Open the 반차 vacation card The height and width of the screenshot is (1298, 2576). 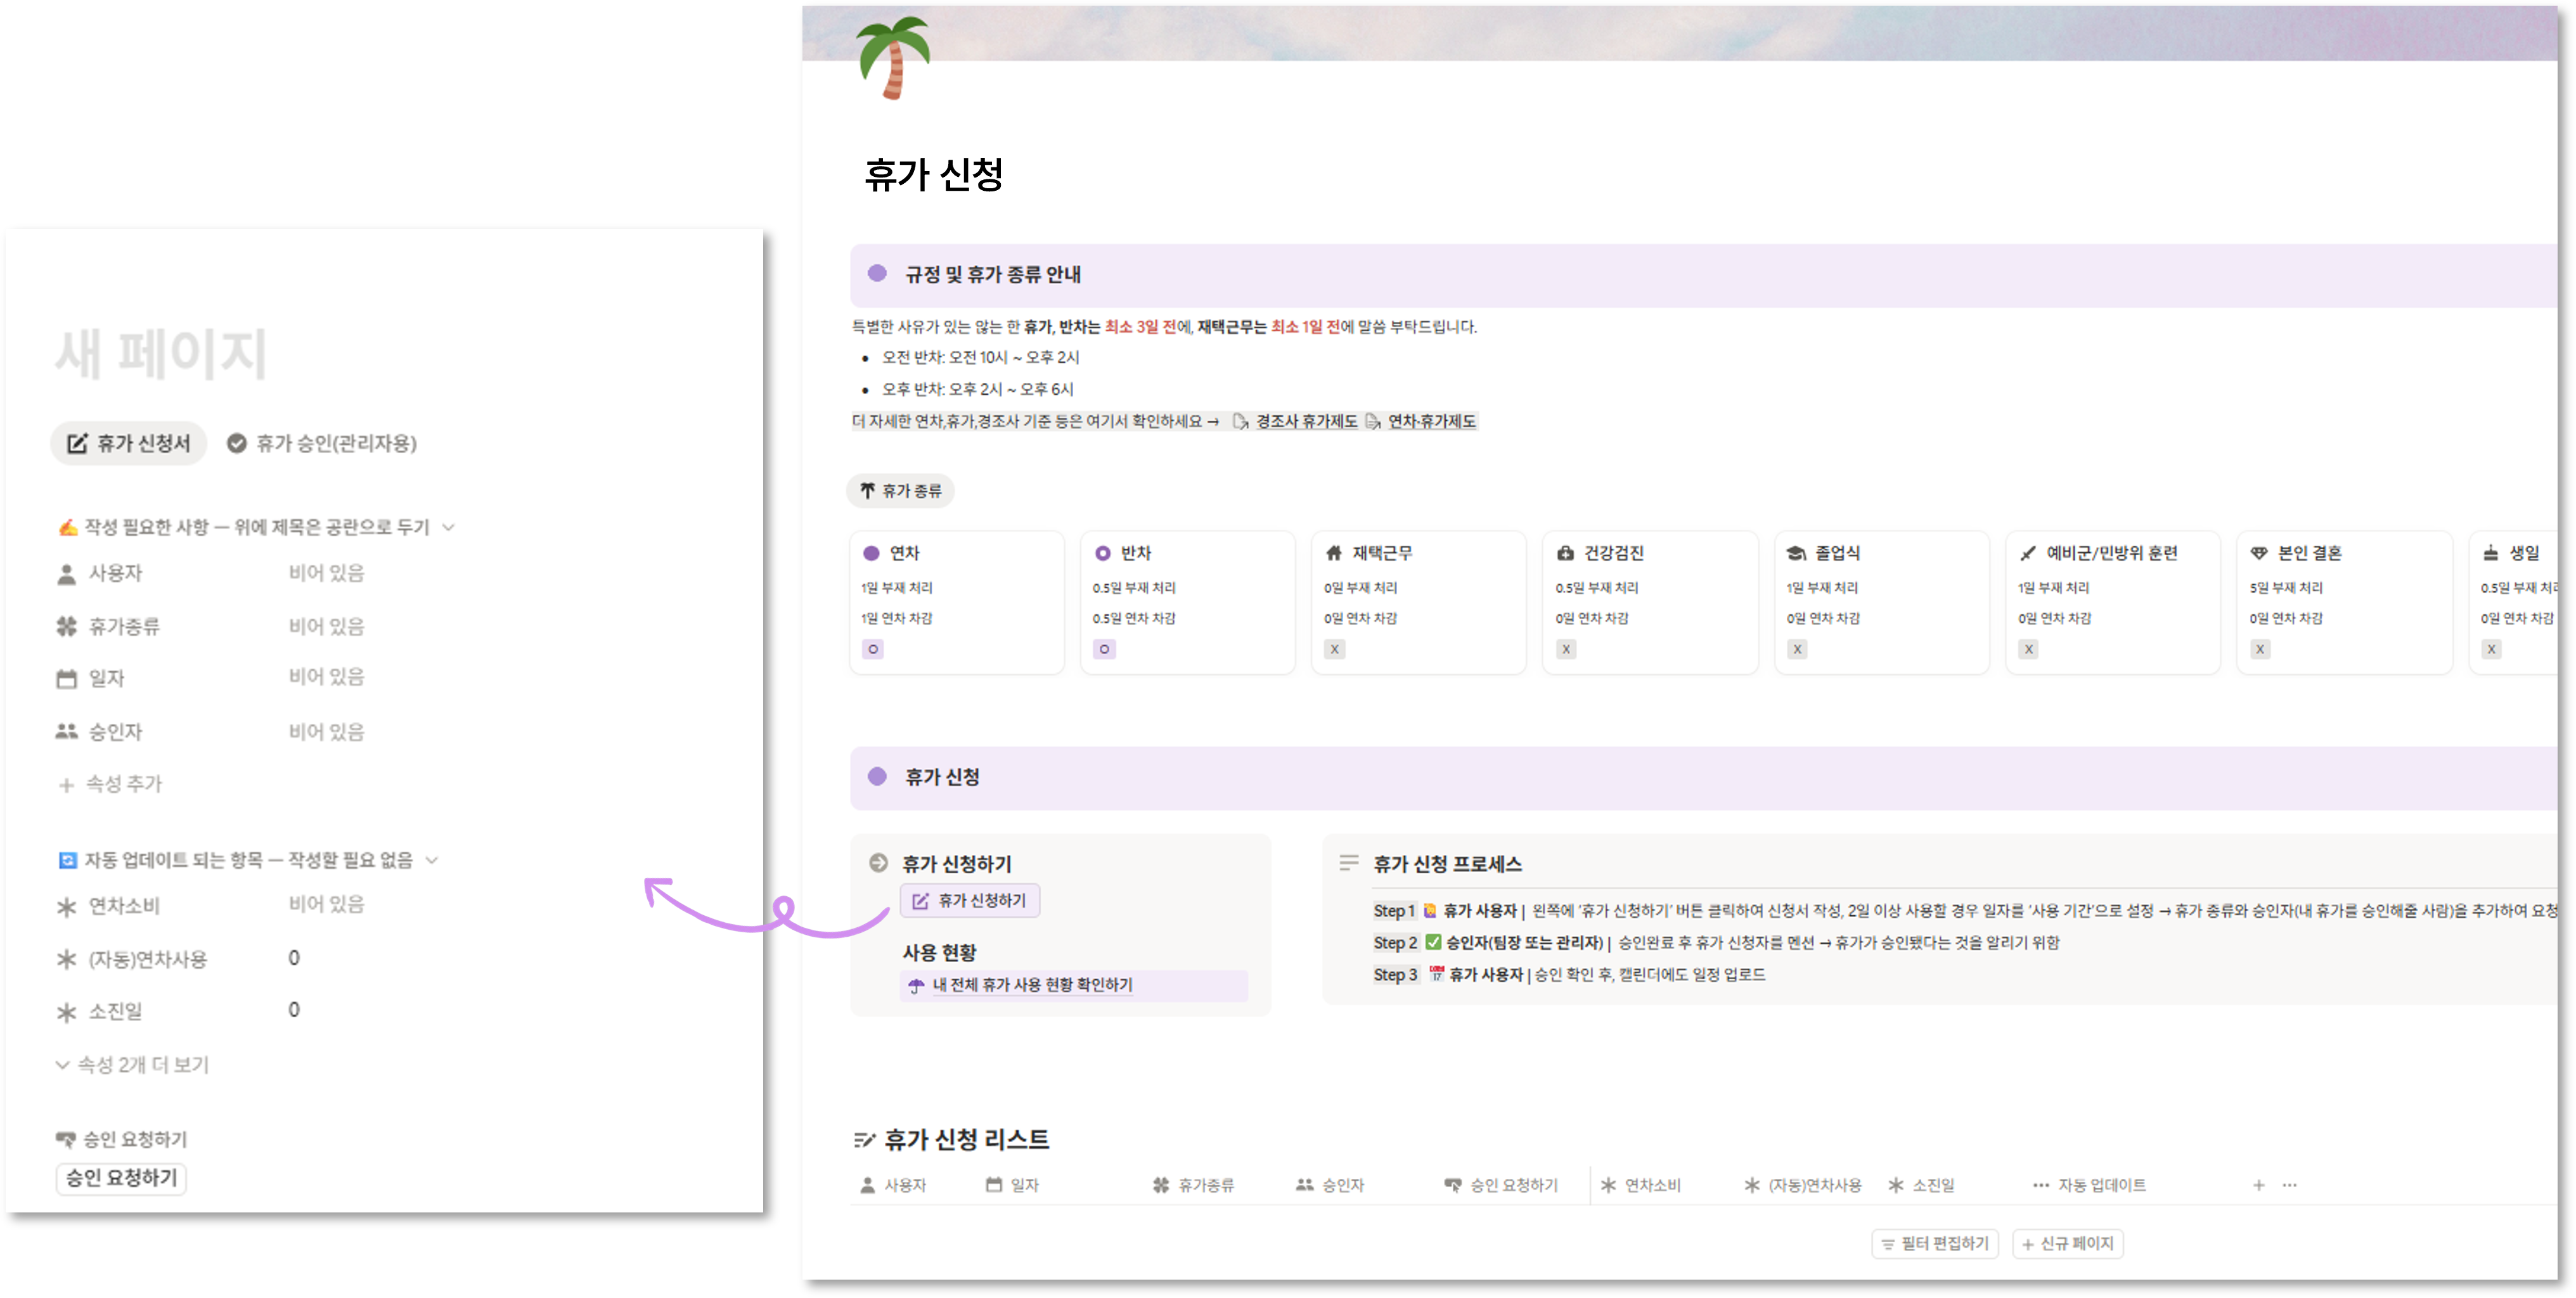tap(1188, 603)
